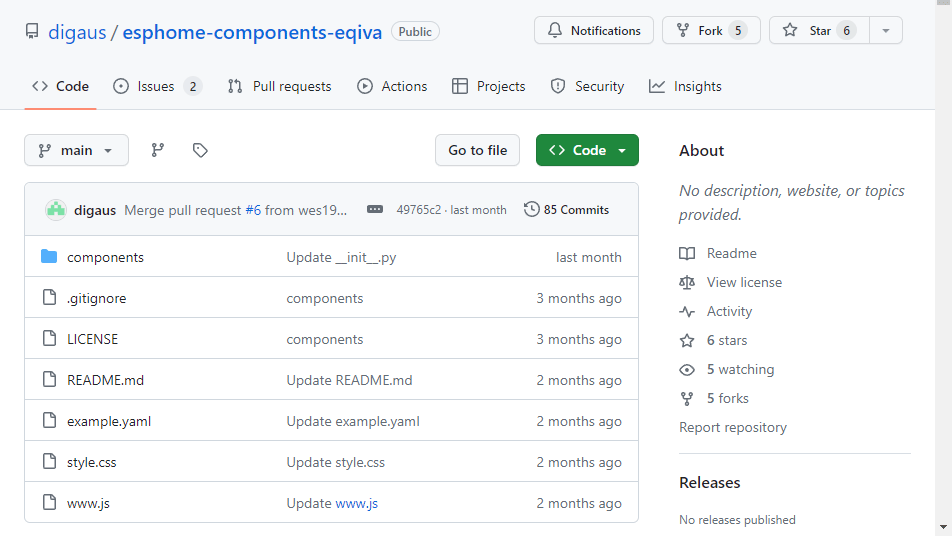Open the www.js file in file list
The width and height of the screenshot is (952, 536).
click(x=88, y=503)
